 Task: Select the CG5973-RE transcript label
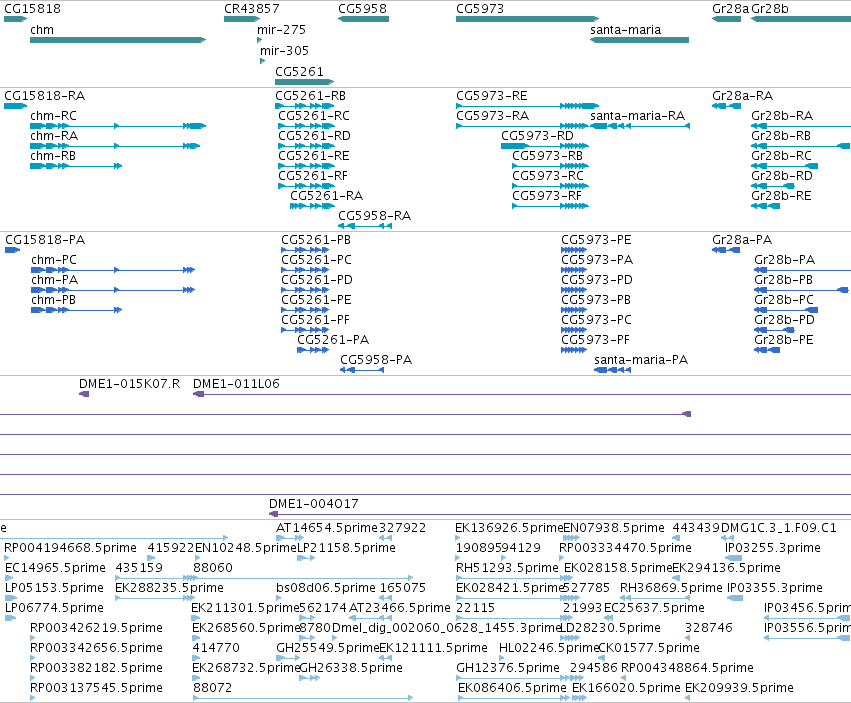492,96
